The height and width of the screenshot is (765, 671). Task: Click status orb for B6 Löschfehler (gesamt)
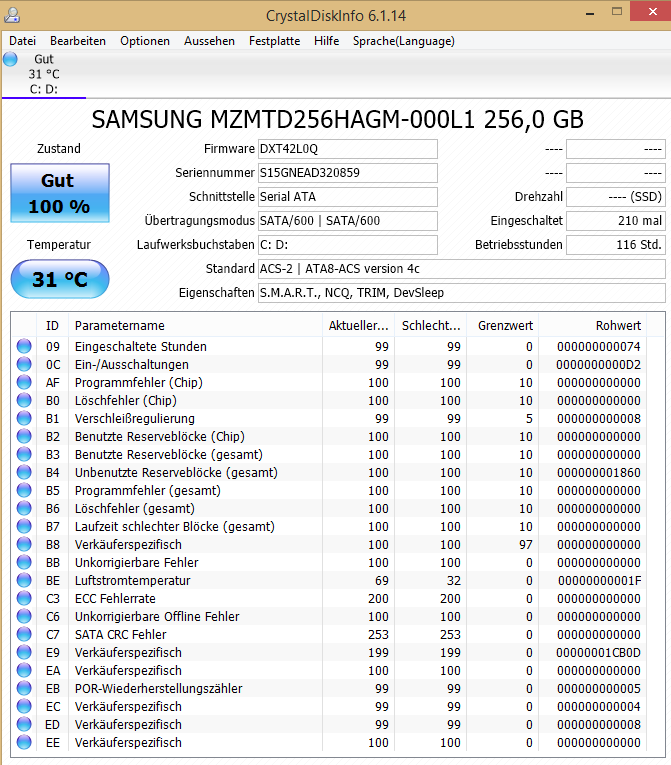pyautogui.click(x=24, y=508)
